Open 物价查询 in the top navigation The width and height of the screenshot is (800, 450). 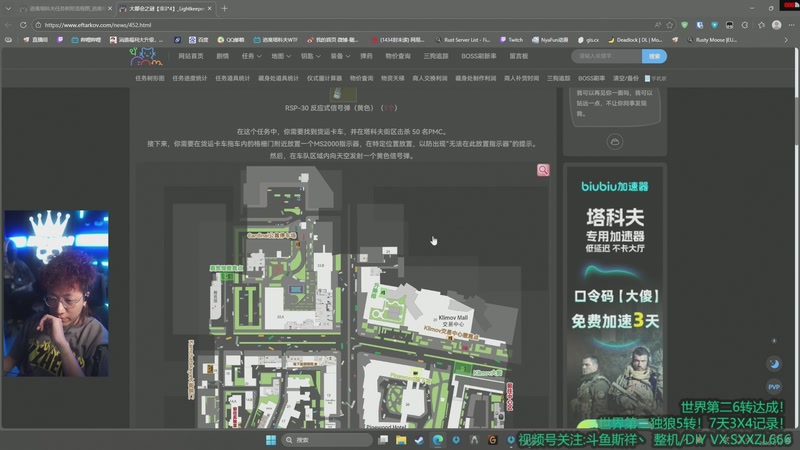[398, 56]
